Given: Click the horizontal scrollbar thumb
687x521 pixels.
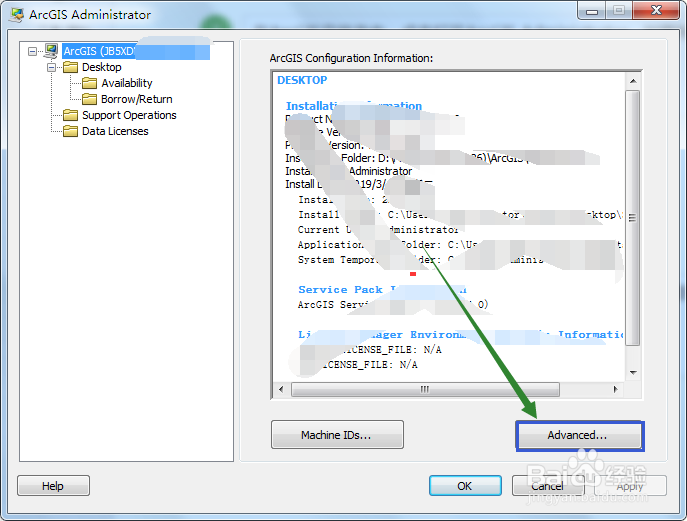Looking at the screenshot, I should (x=425, y=389).
